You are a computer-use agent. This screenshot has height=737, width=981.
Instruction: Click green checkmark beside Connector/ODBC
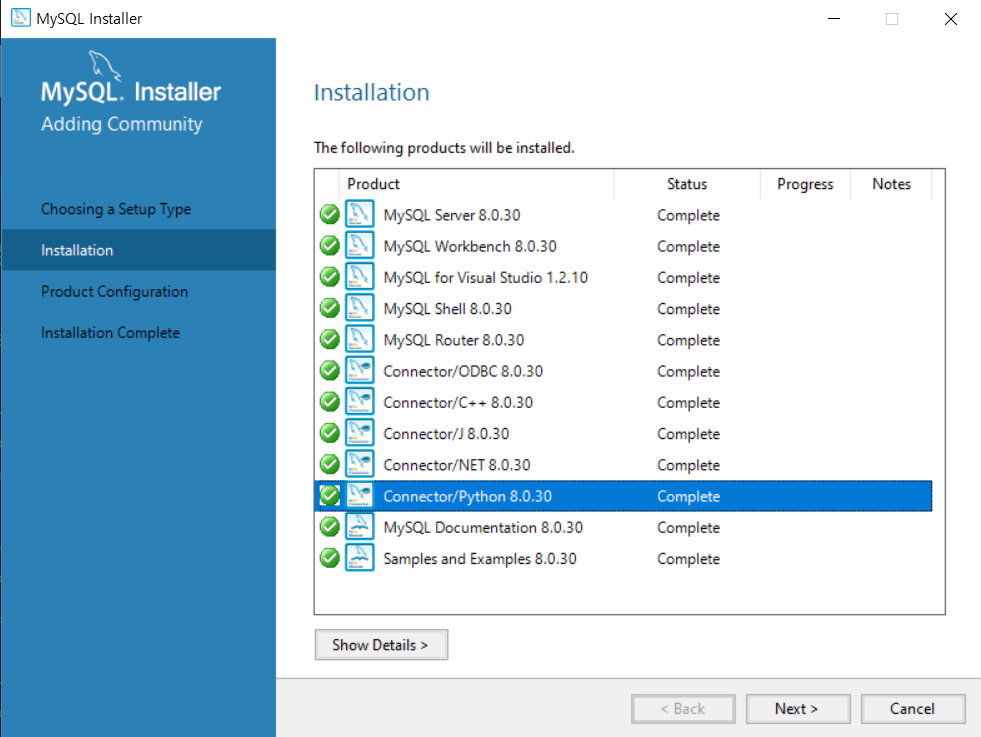tap(330, 371)
